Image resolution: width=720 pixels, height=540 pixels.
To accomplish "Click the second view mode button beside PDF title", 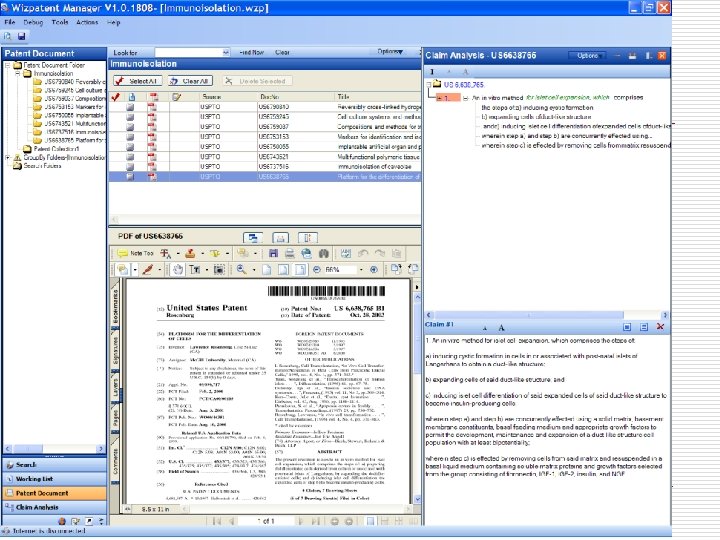I will [281, 237].
